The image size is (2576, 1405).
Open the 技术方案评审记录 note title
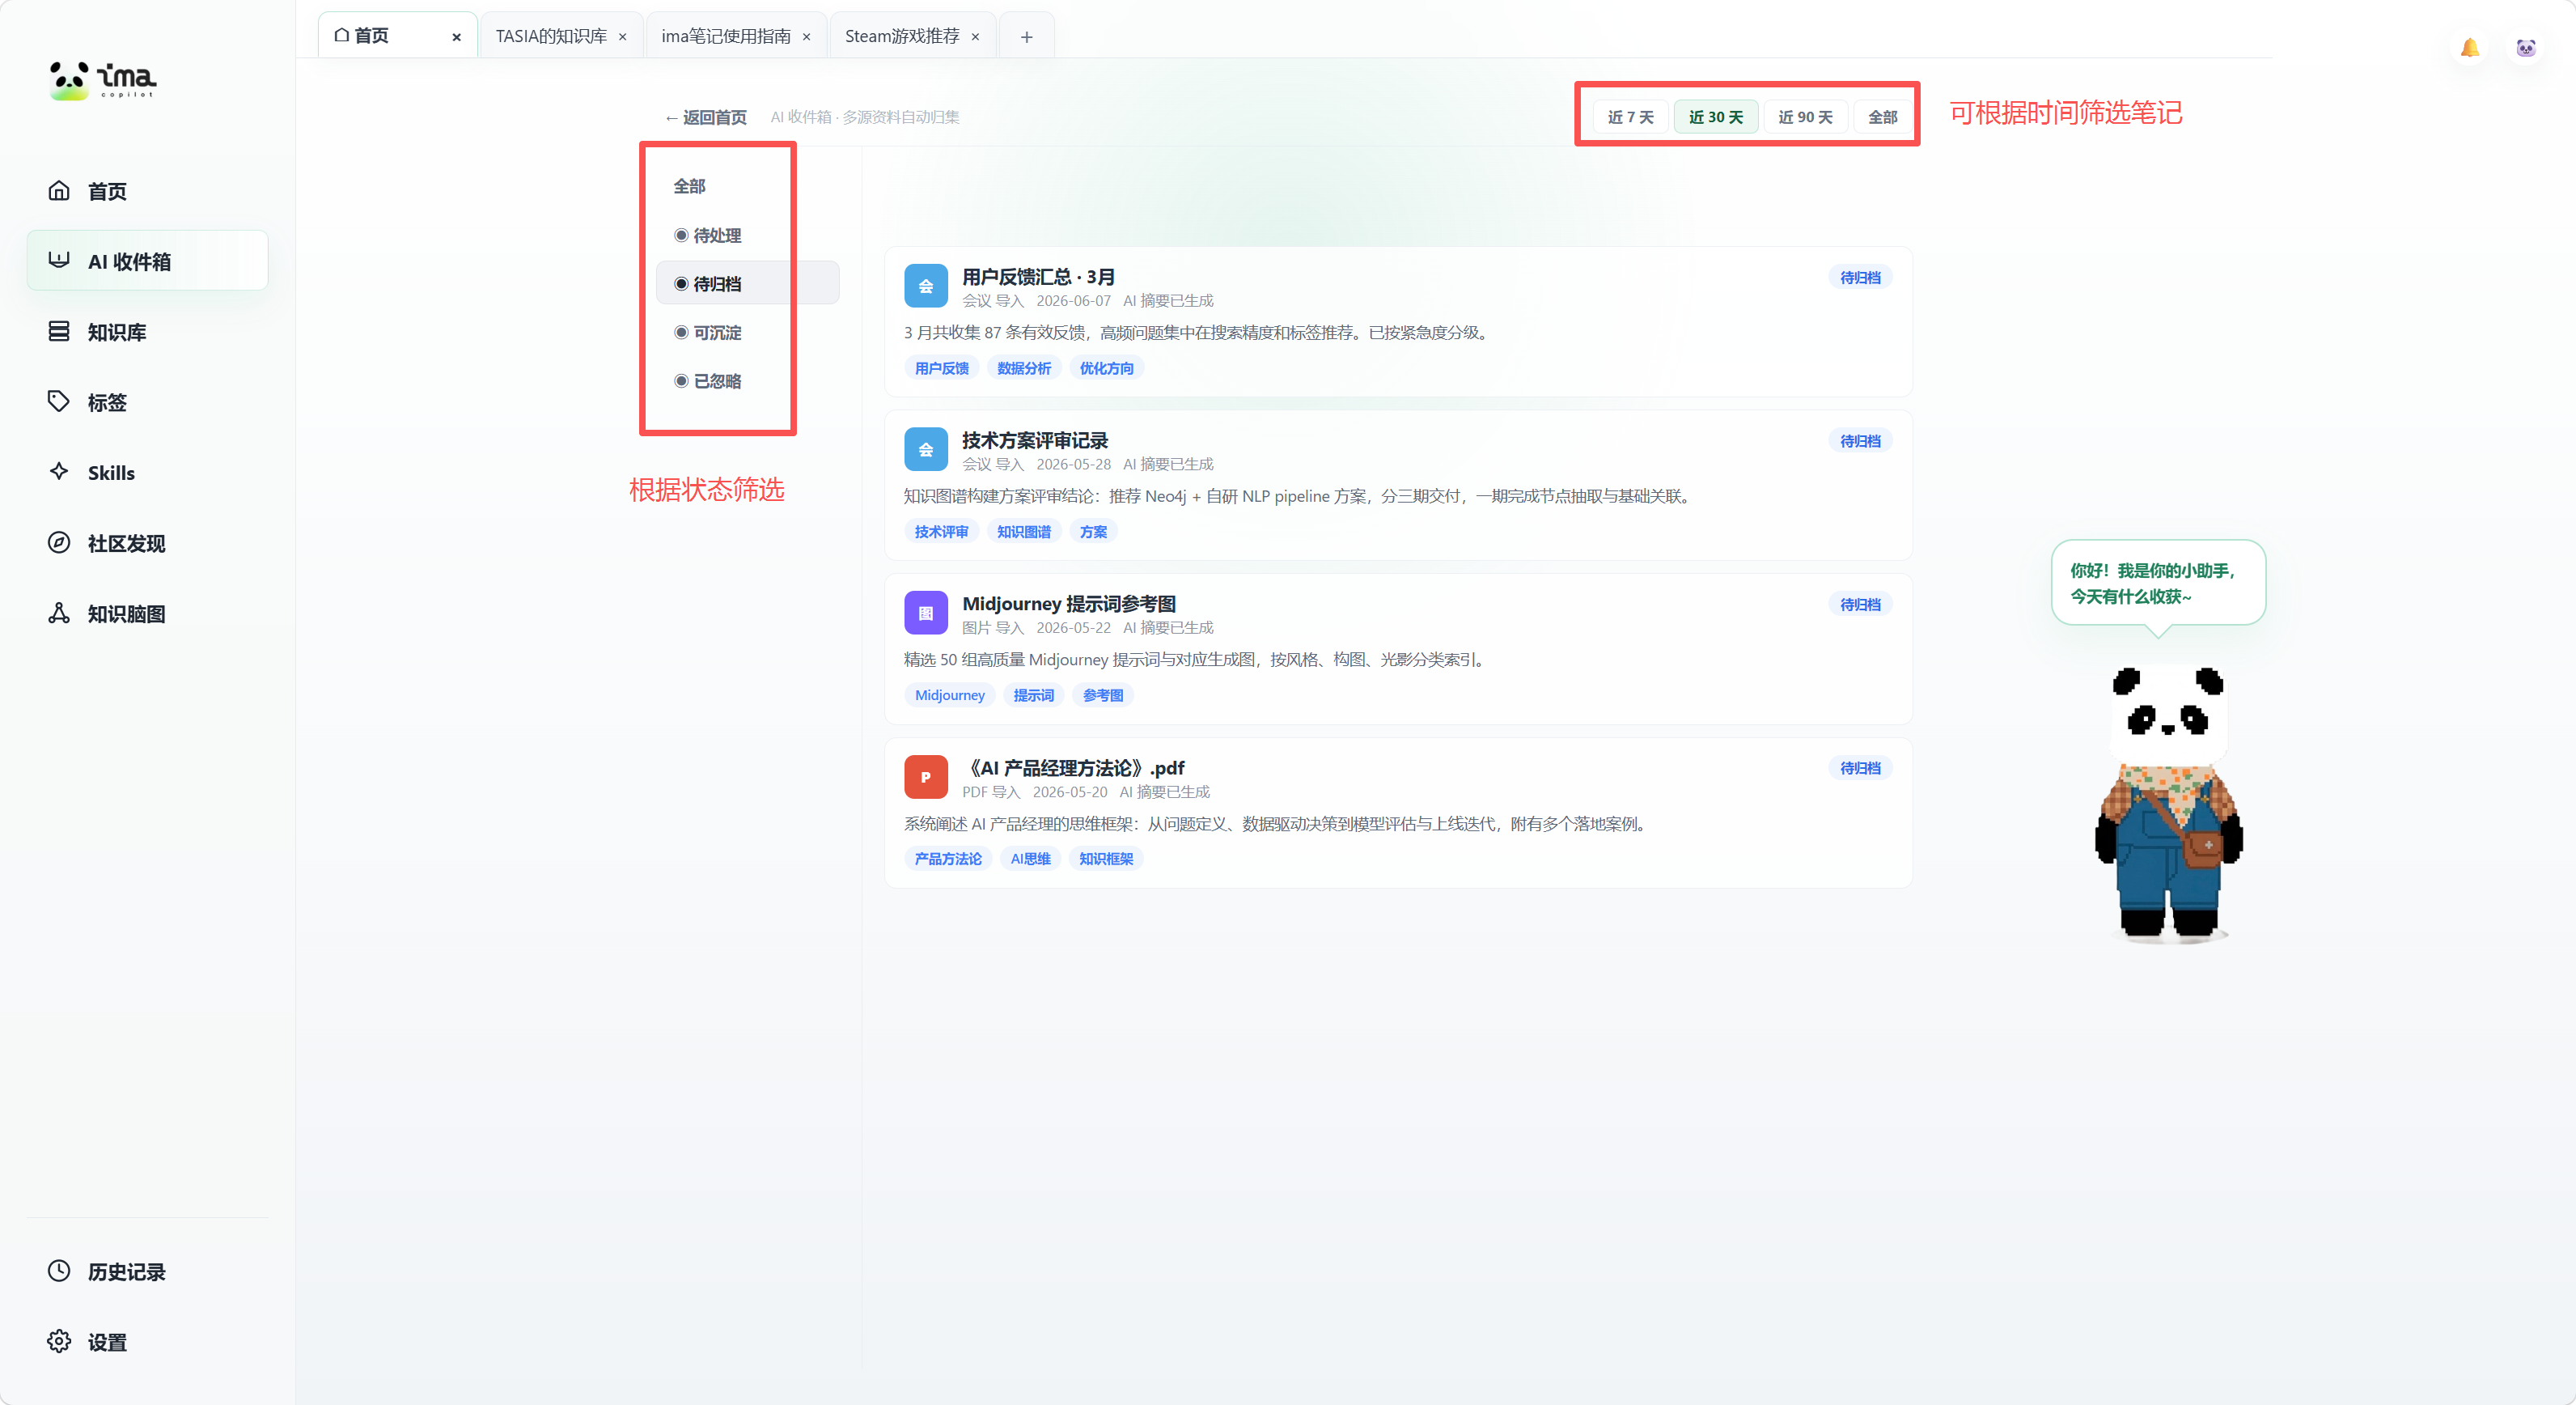tap(1035, 440)
